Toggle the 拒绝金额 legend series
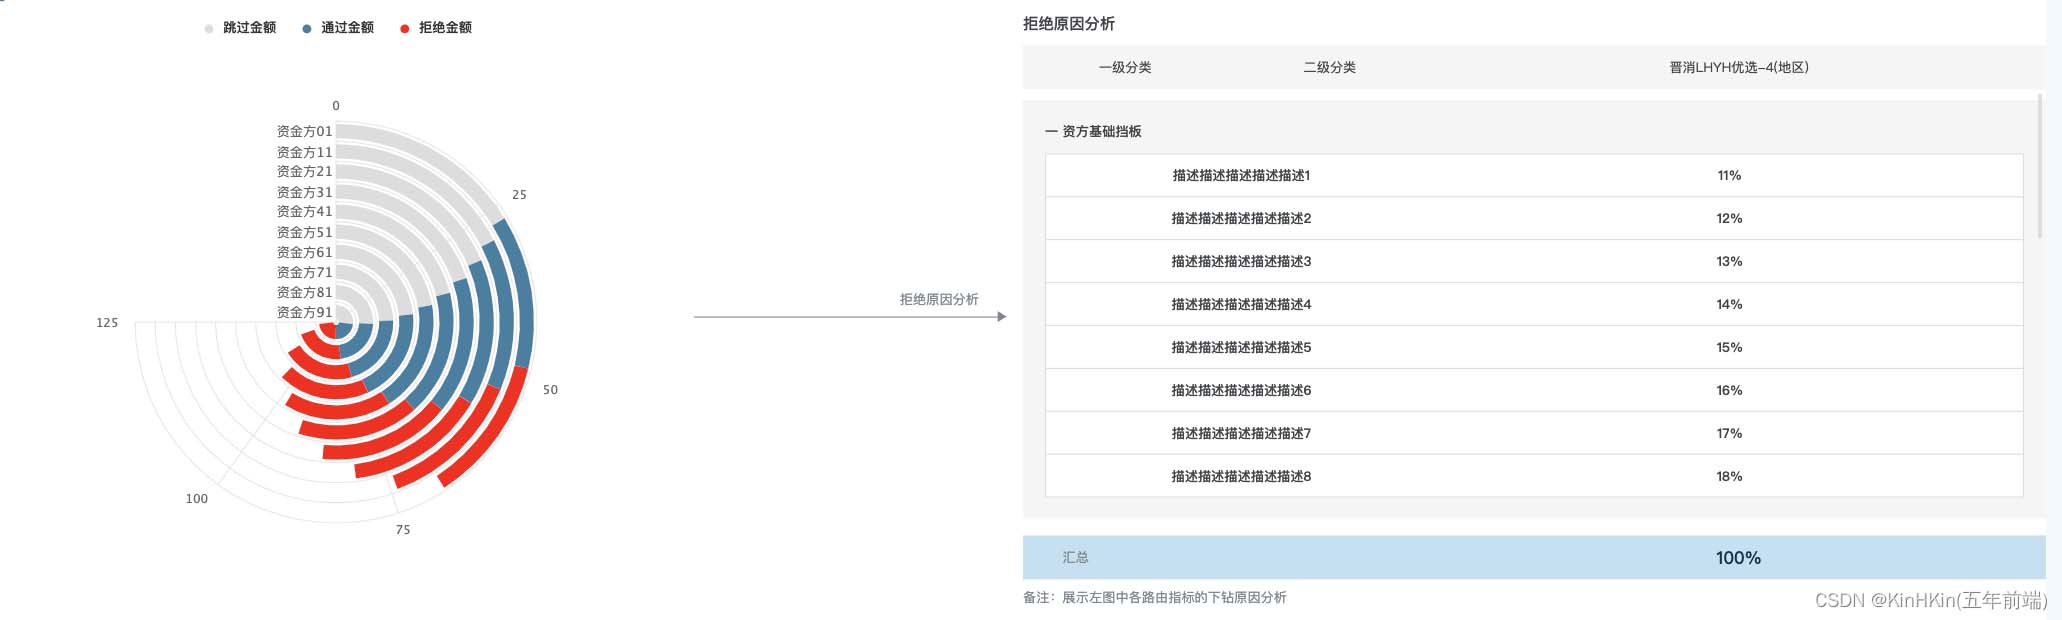The image size is (2062, 620). click(x=444, y=28)
